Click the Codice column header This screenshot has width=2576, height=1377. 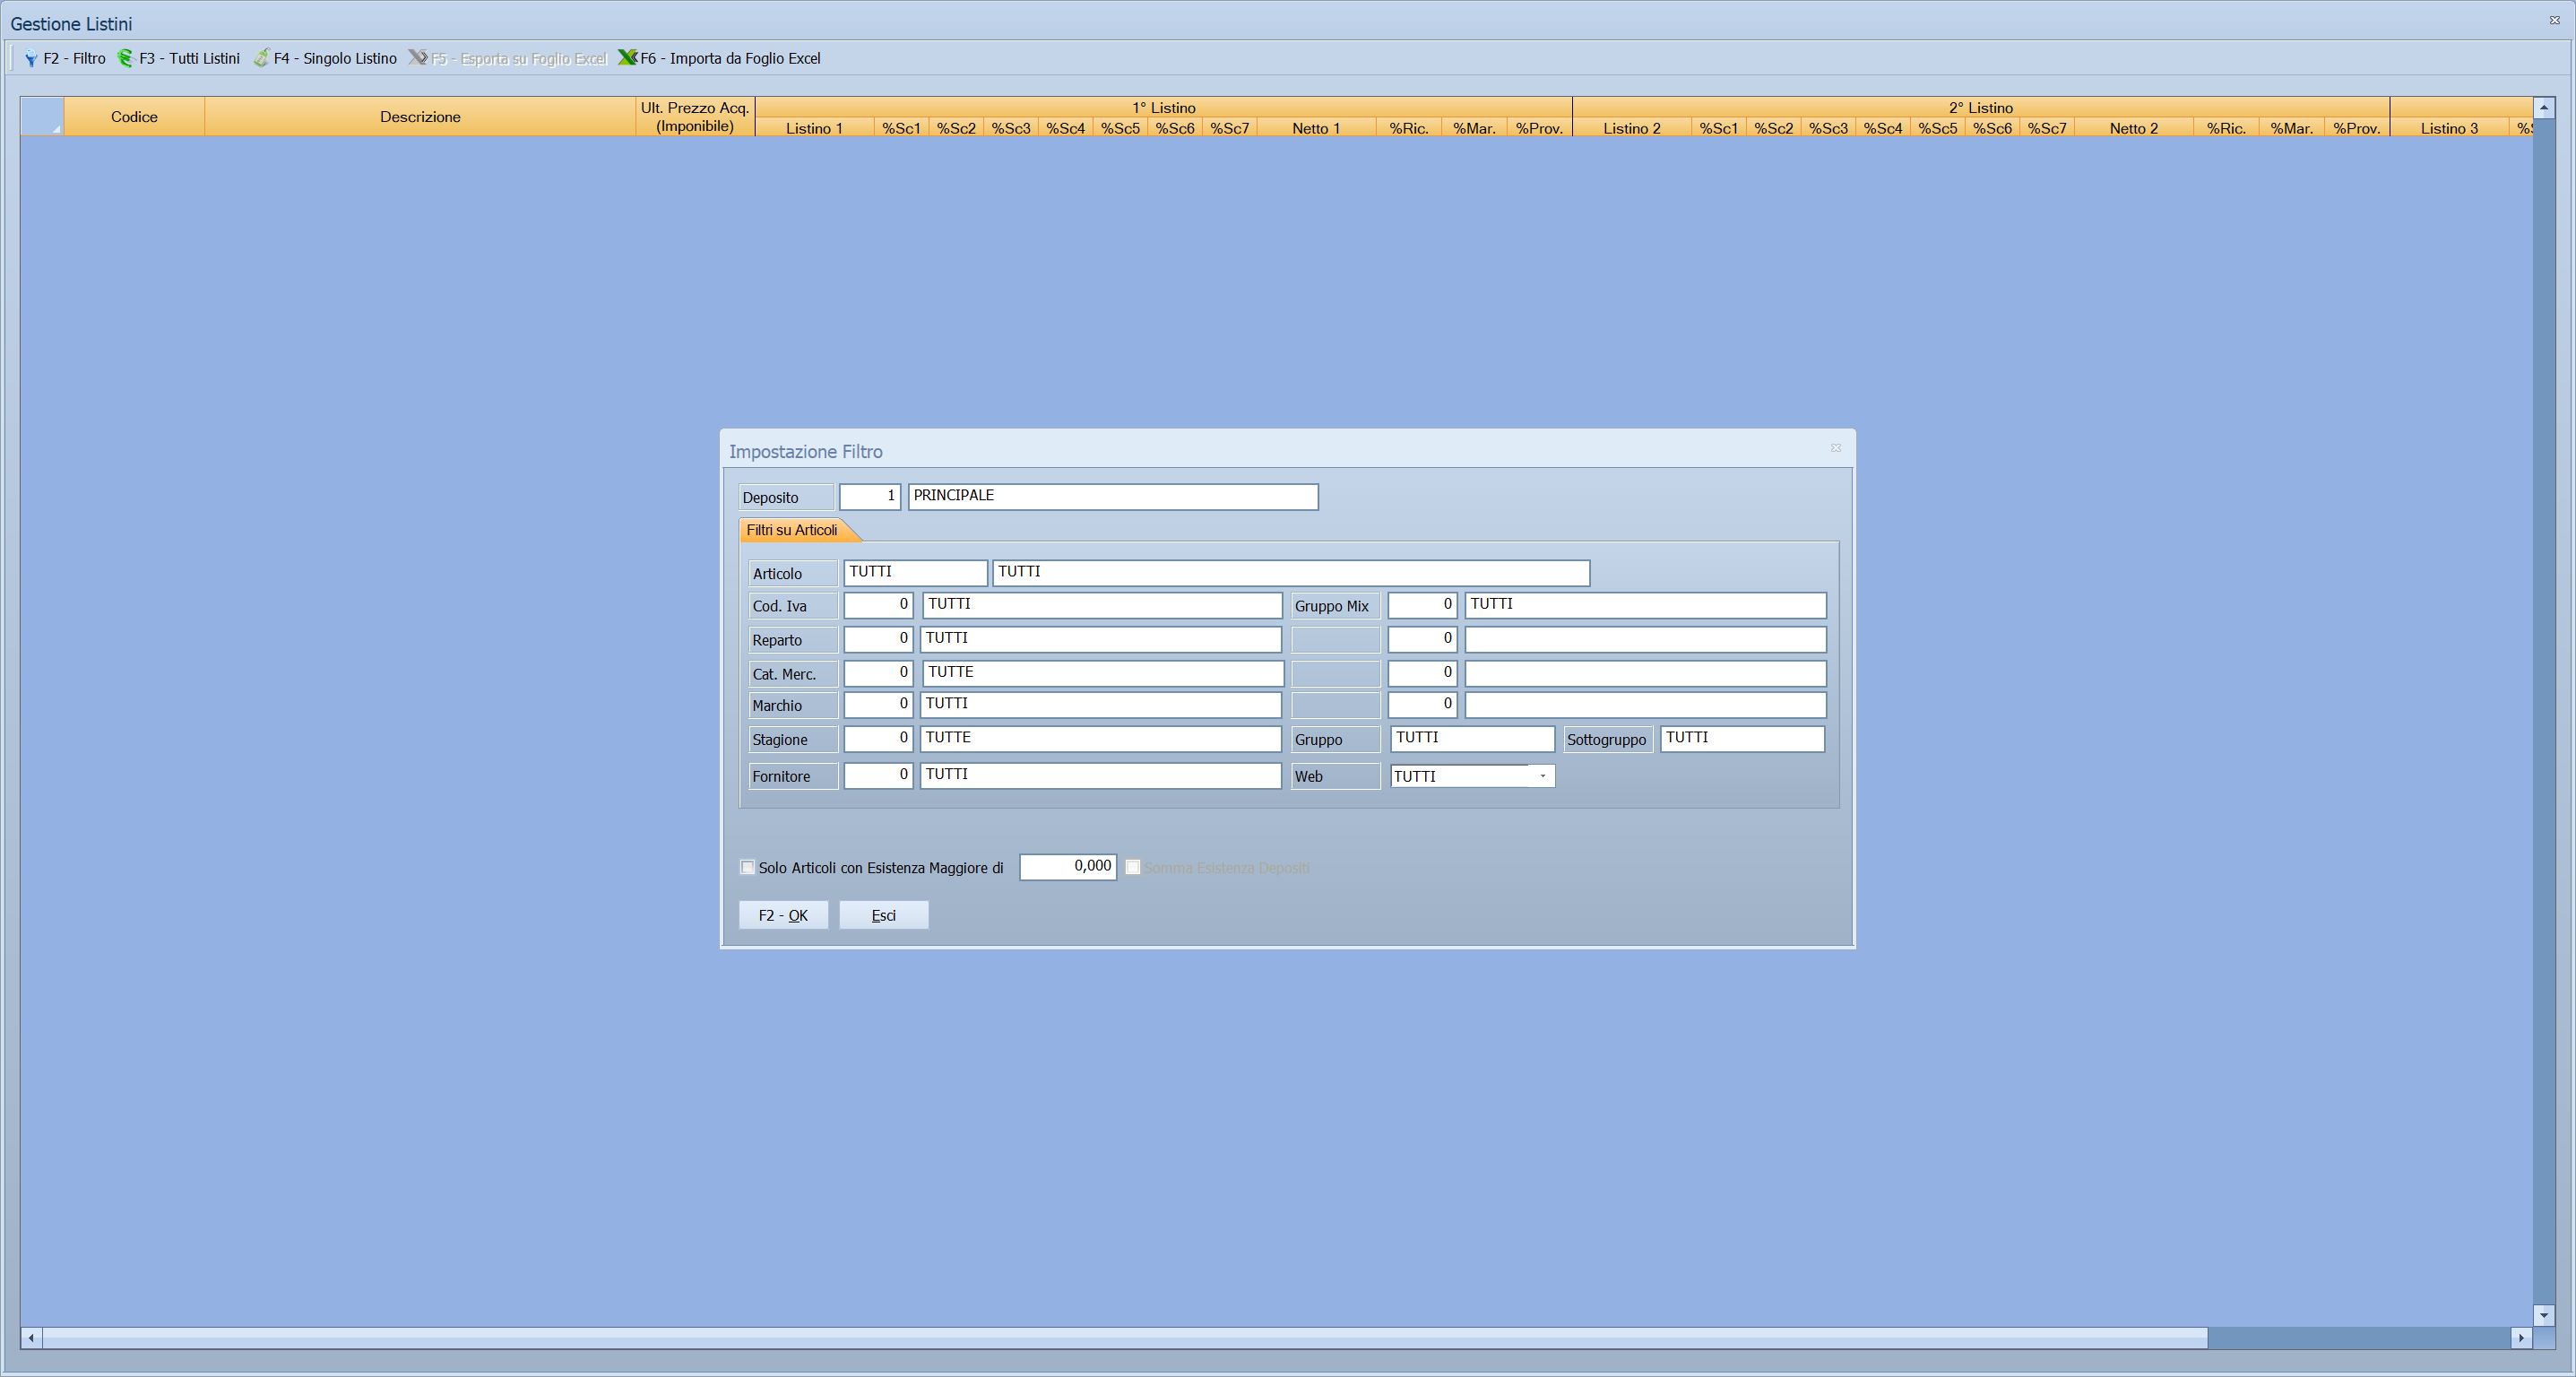[134, 116]
